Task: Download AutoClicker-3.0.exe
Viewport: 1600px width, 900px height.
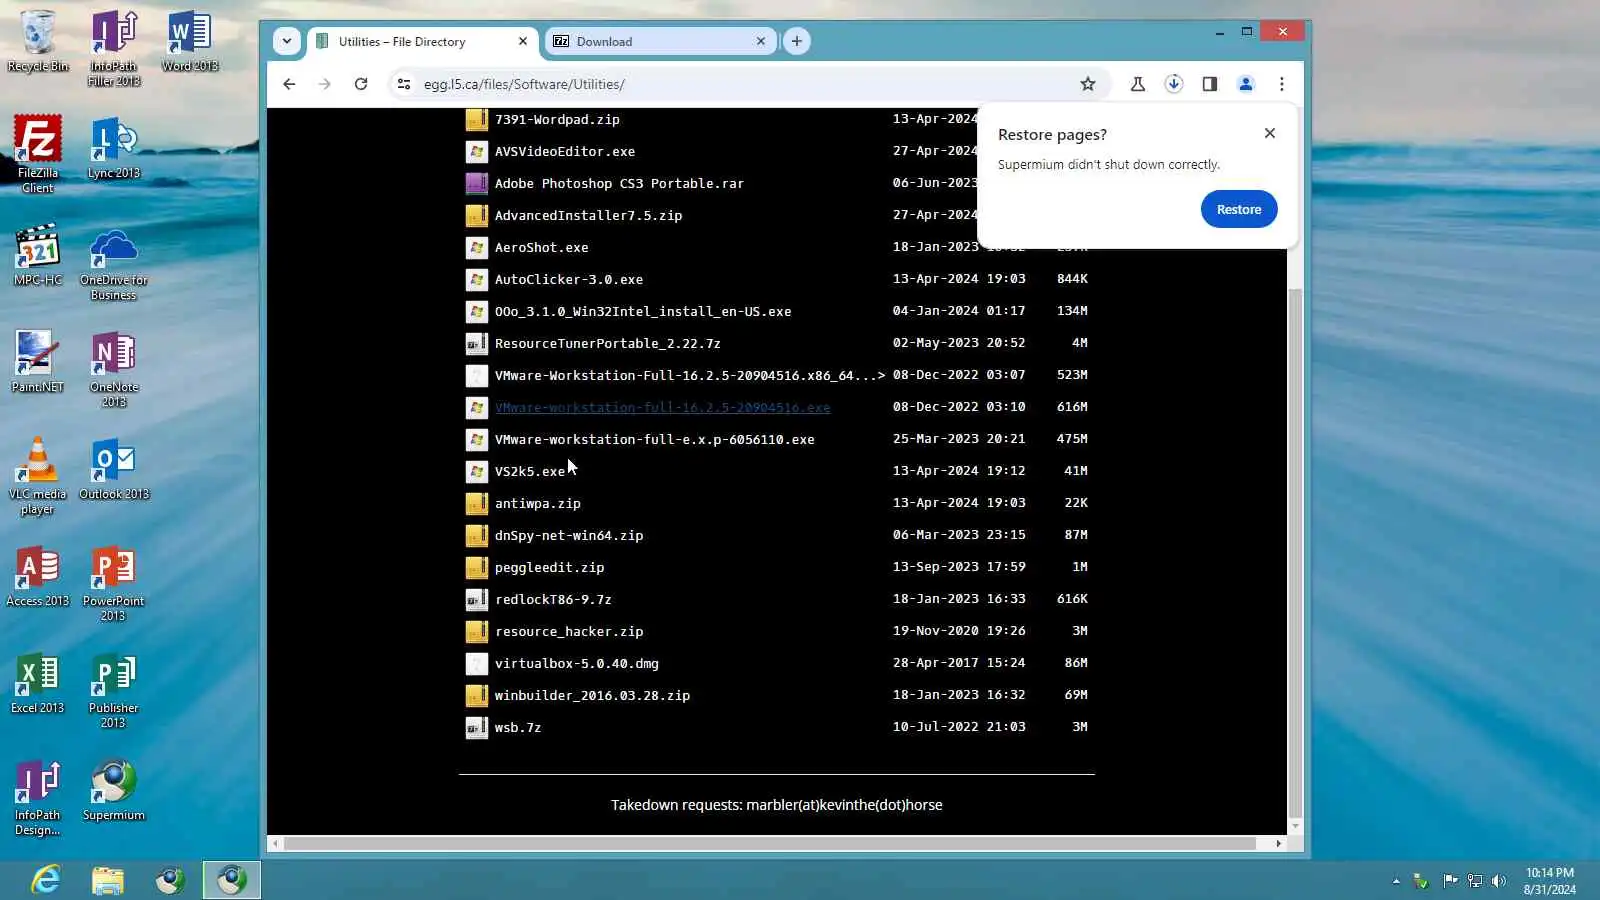Action: [569, 279]
